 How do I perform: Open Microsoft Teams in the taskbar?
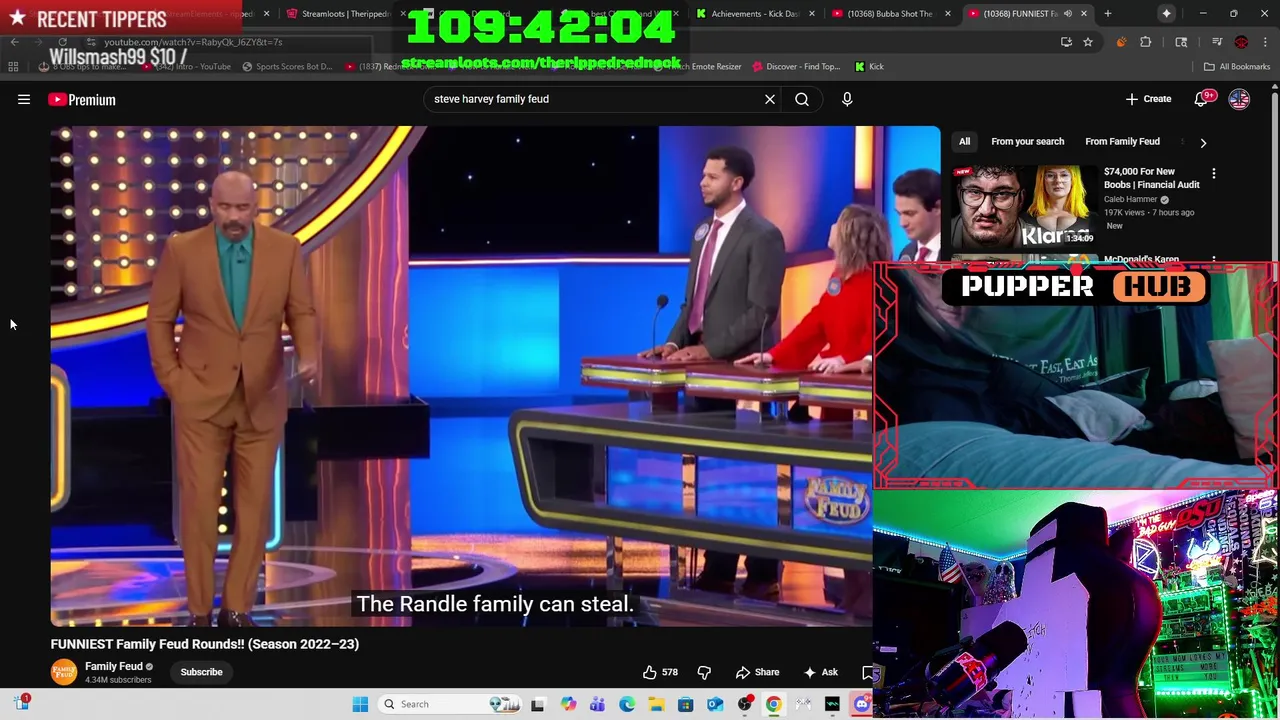pyautogui.click(x=597, y=704)
